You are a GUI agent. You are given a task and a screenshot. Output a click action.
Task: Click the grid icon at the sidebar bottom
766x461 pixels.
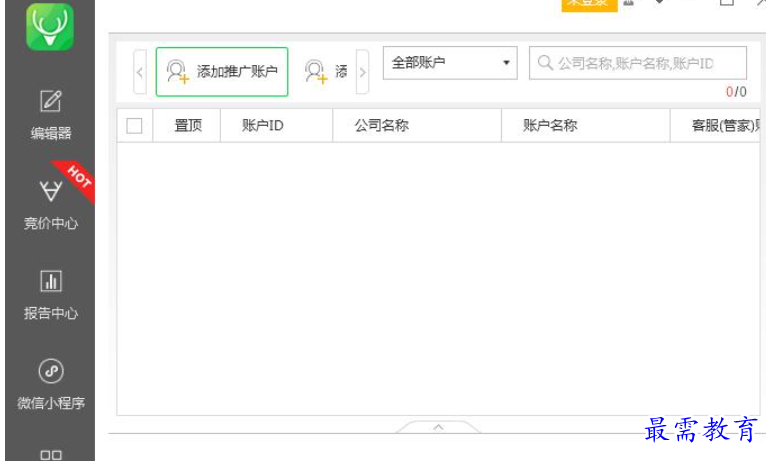pos(50,454)
